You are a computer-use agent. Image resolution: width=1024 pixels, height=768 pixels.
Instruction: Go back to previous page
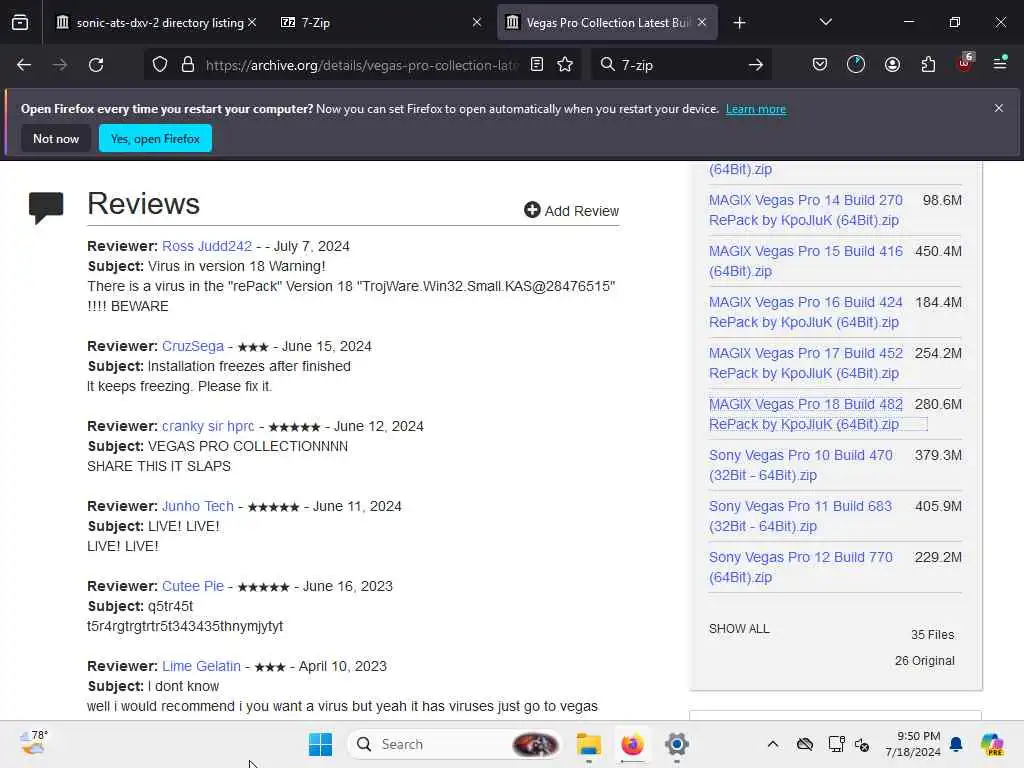click(24, 65)
